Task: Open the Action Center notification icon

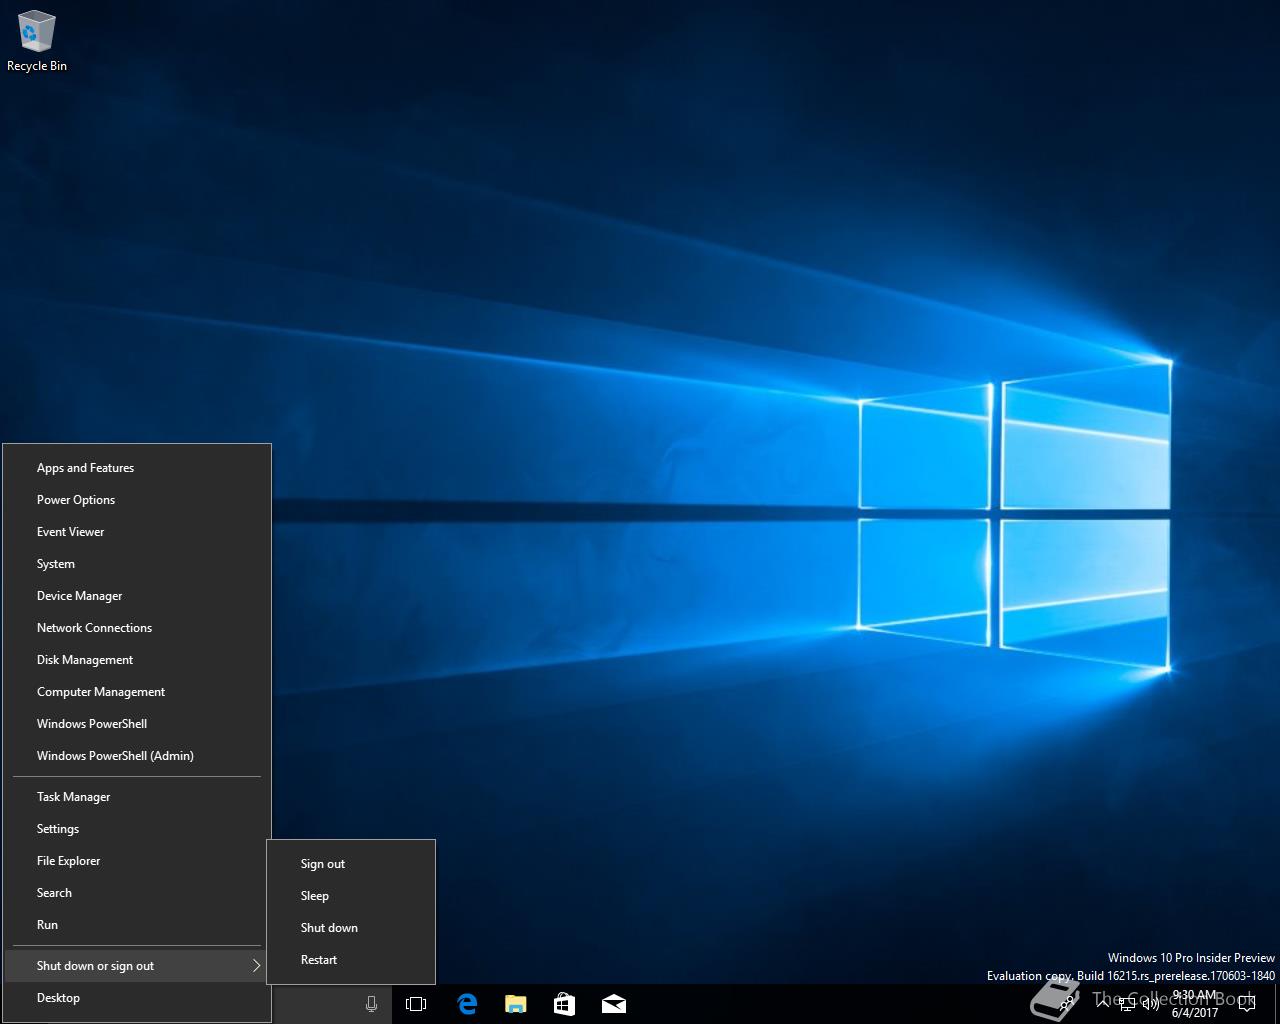Action: [1246, 1004]
